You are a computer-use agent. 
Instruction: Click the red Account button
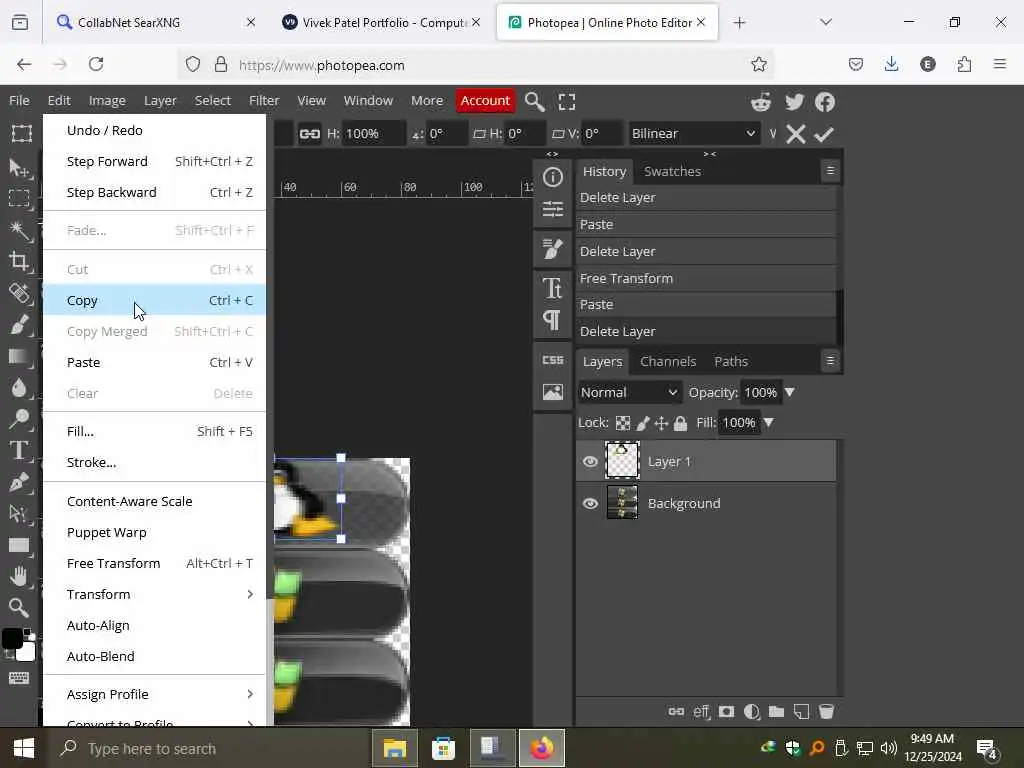(485, 101)
